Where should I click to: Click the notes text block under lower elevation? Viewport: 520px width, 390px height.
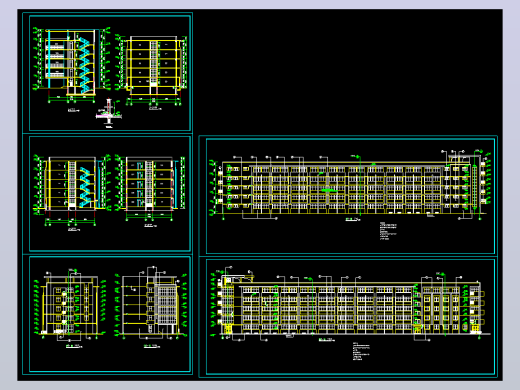pyautogui.click(x=361, y=351)
